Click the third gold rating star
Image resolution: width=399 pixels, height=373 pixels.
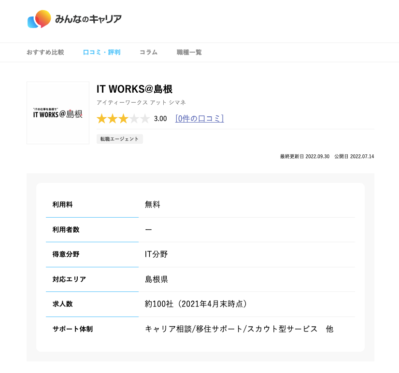pyautogui.click(x=123, y=119)
